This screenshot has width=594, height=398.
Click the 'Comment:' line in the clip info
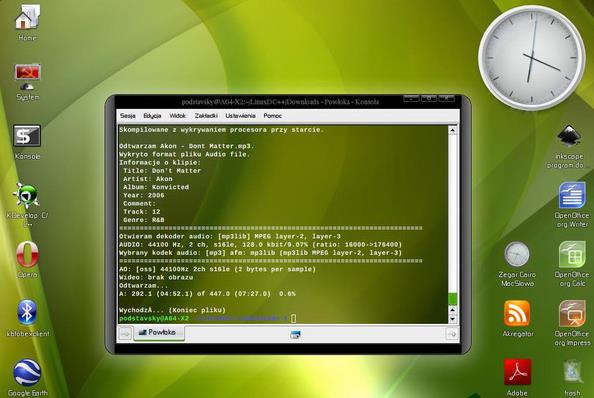pos(139,203)
